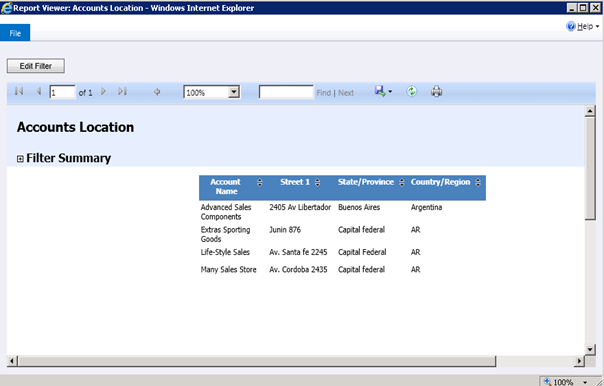Select Many Sales Store account name
Image resolution: width=604 pixels, height=386 pixels.
click(228, 270)
